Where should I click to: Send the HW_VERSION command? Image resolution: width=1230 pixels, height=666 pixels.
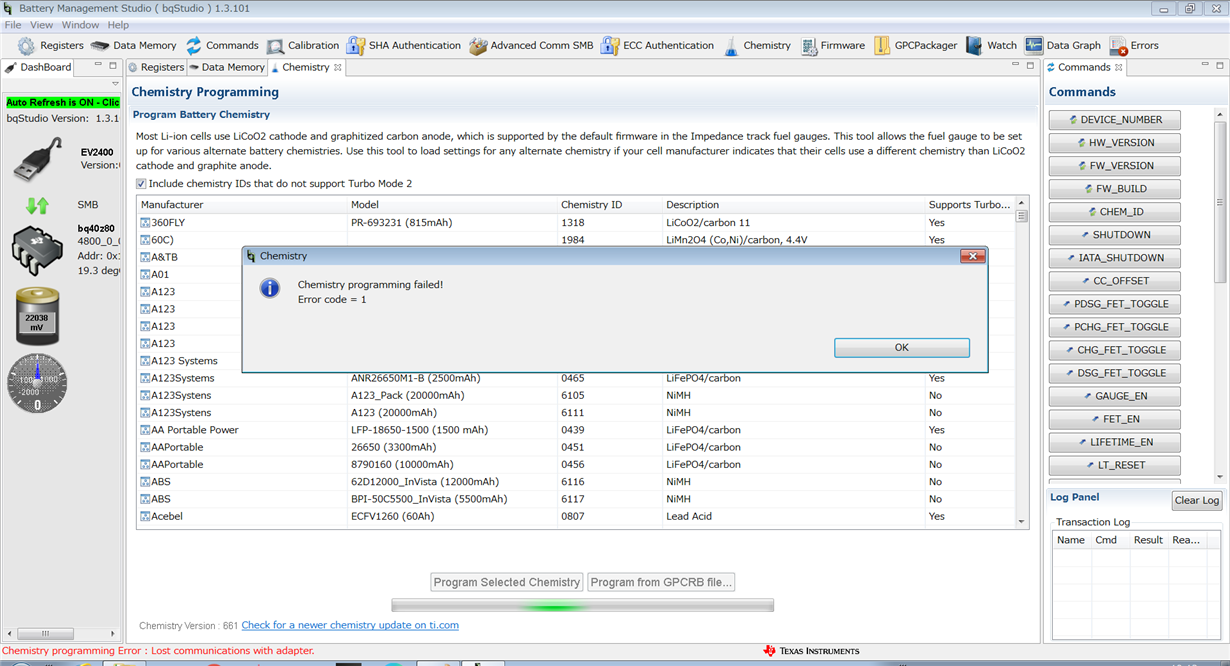point(1115,143)
